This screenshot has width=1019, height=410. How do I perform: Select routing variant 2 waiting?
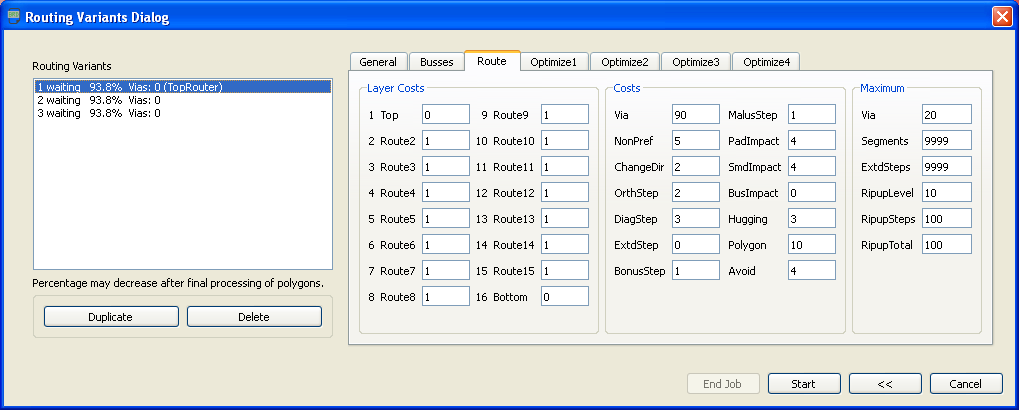click(x=183, y=100)
